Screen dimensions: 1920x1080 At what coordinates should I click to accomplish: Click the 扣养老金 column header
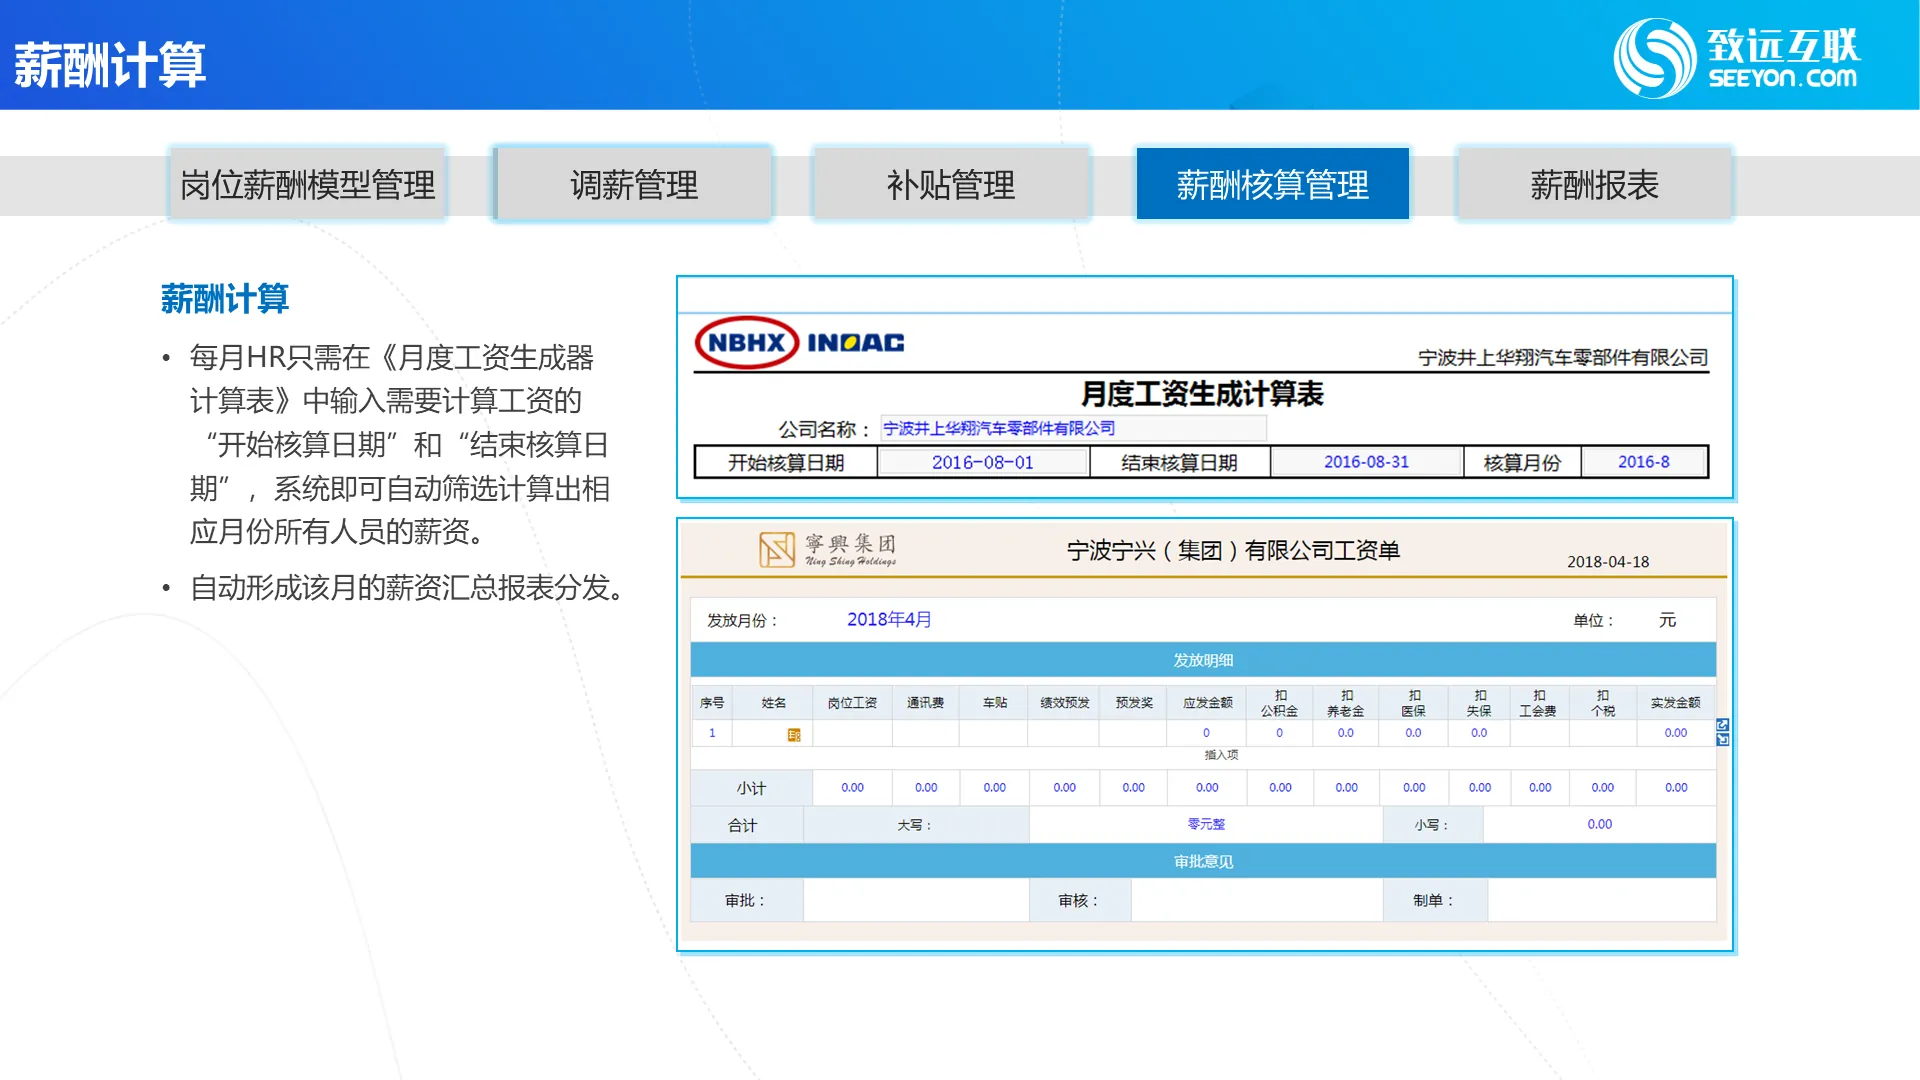[1345, 703]
